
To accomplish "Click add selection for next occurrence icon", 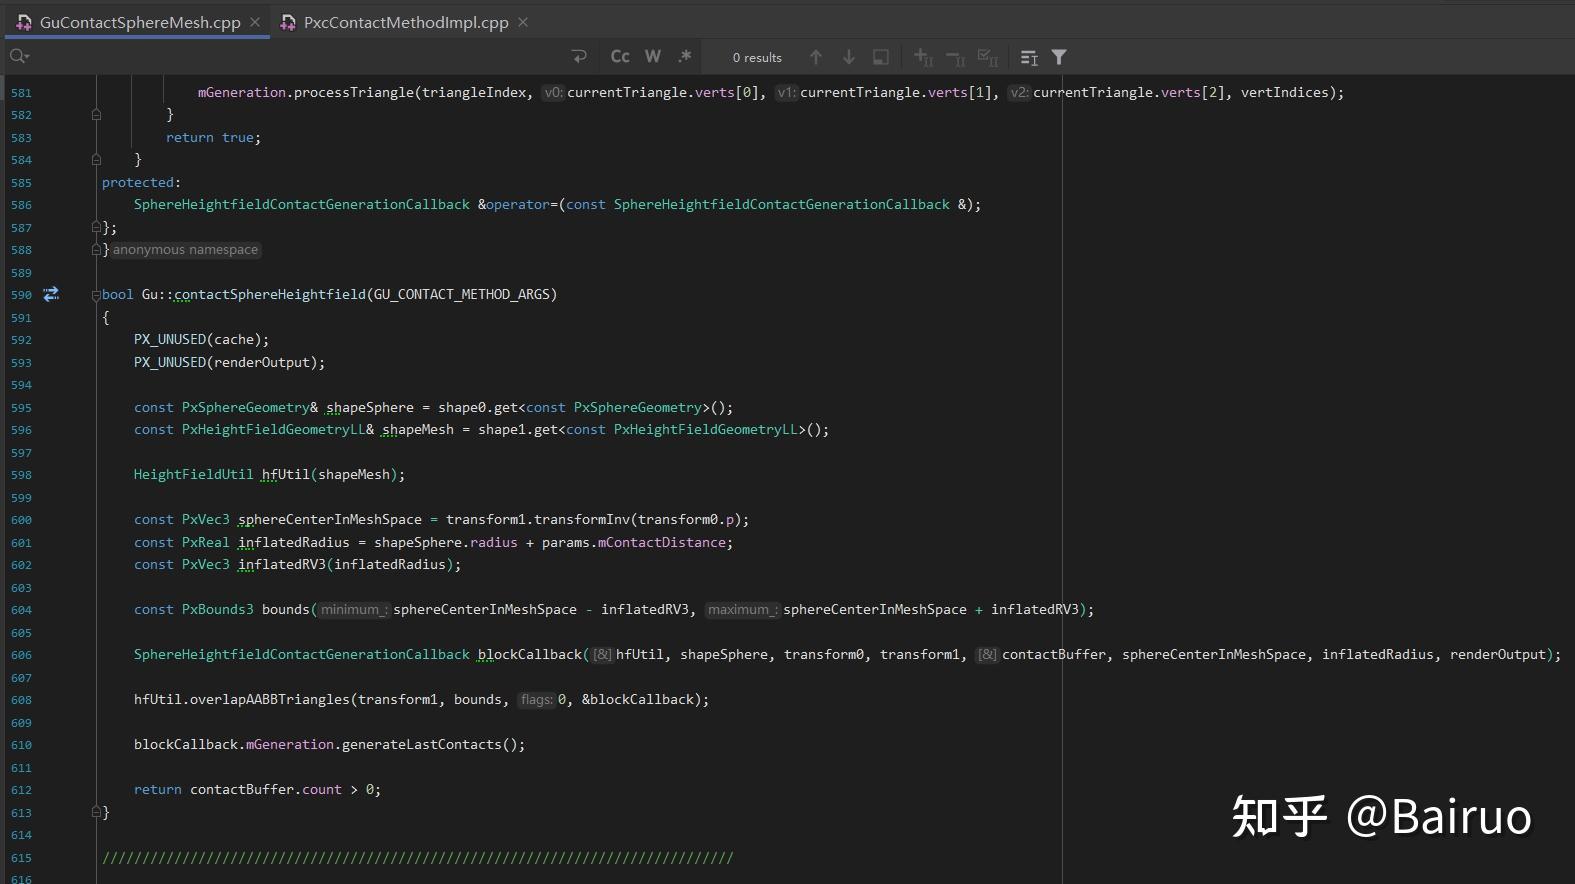I will pos(923,57).
